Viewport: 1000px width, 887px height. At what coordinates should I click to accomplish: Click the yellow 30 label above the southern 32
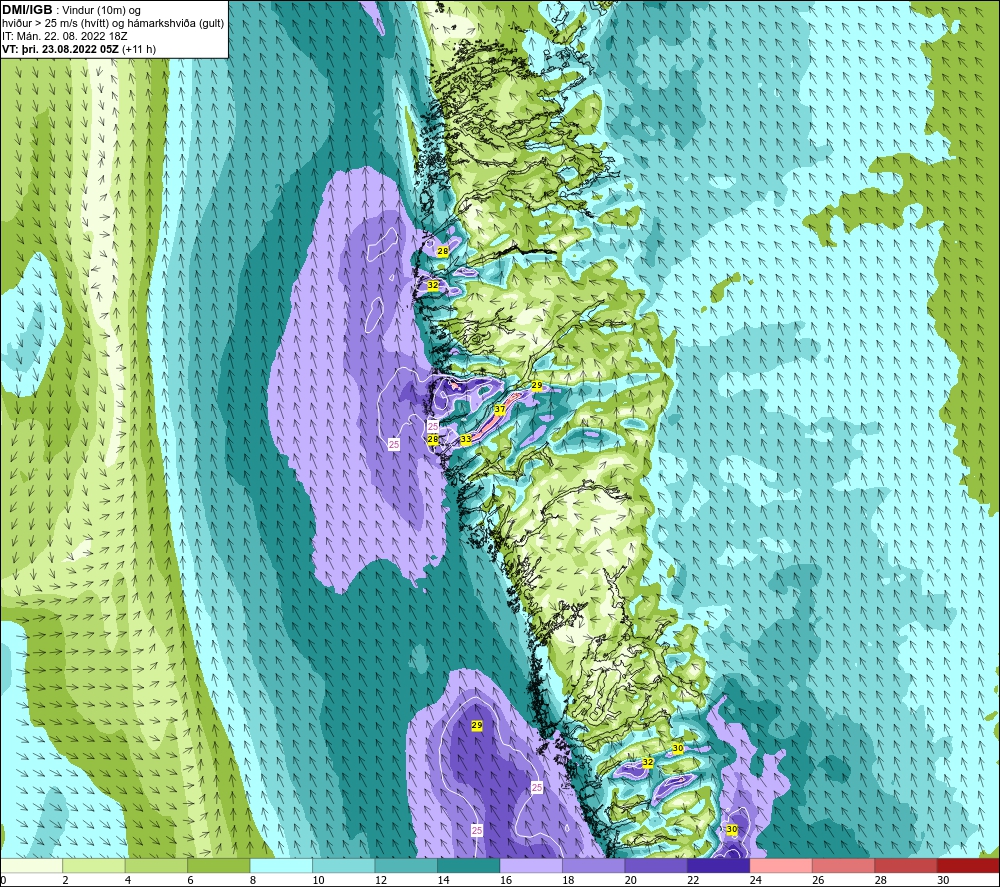[677, 748]
